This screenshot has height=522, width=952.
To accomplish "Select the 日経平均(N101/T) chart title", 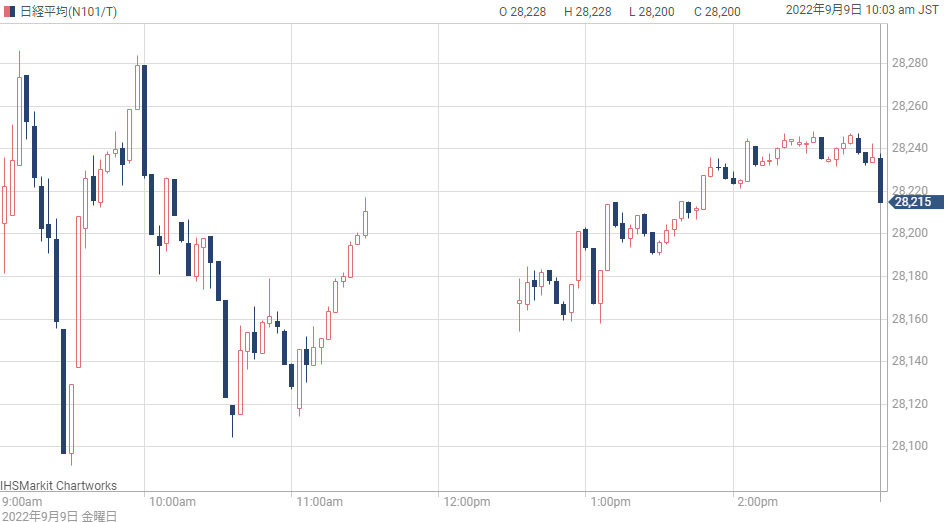I will tap(70, 11).
